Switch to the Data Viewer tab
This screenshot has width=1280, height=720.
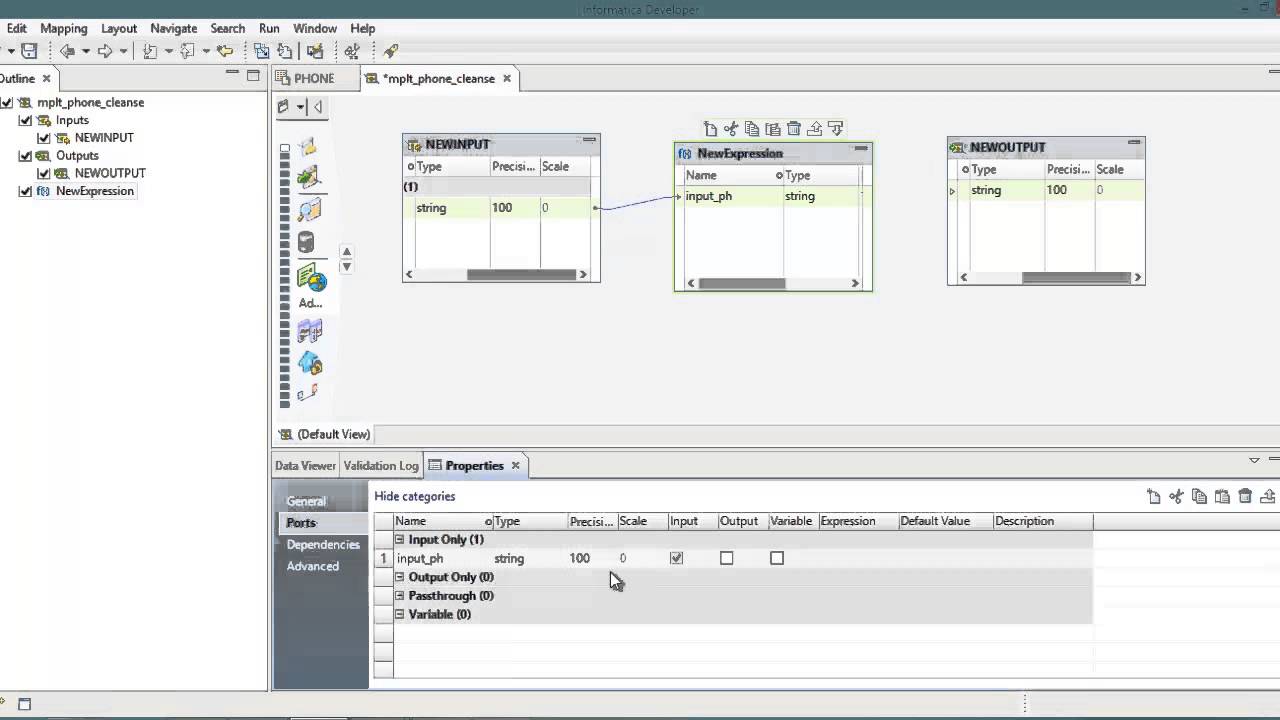pos(305,466)
